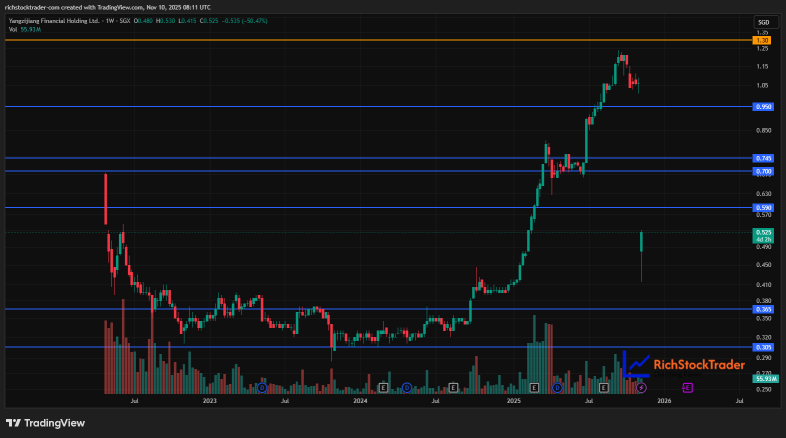This screenshot has height=438, width=786.
Task: Click the dividend D marker before Jul 2024
Action: (407, 387)
